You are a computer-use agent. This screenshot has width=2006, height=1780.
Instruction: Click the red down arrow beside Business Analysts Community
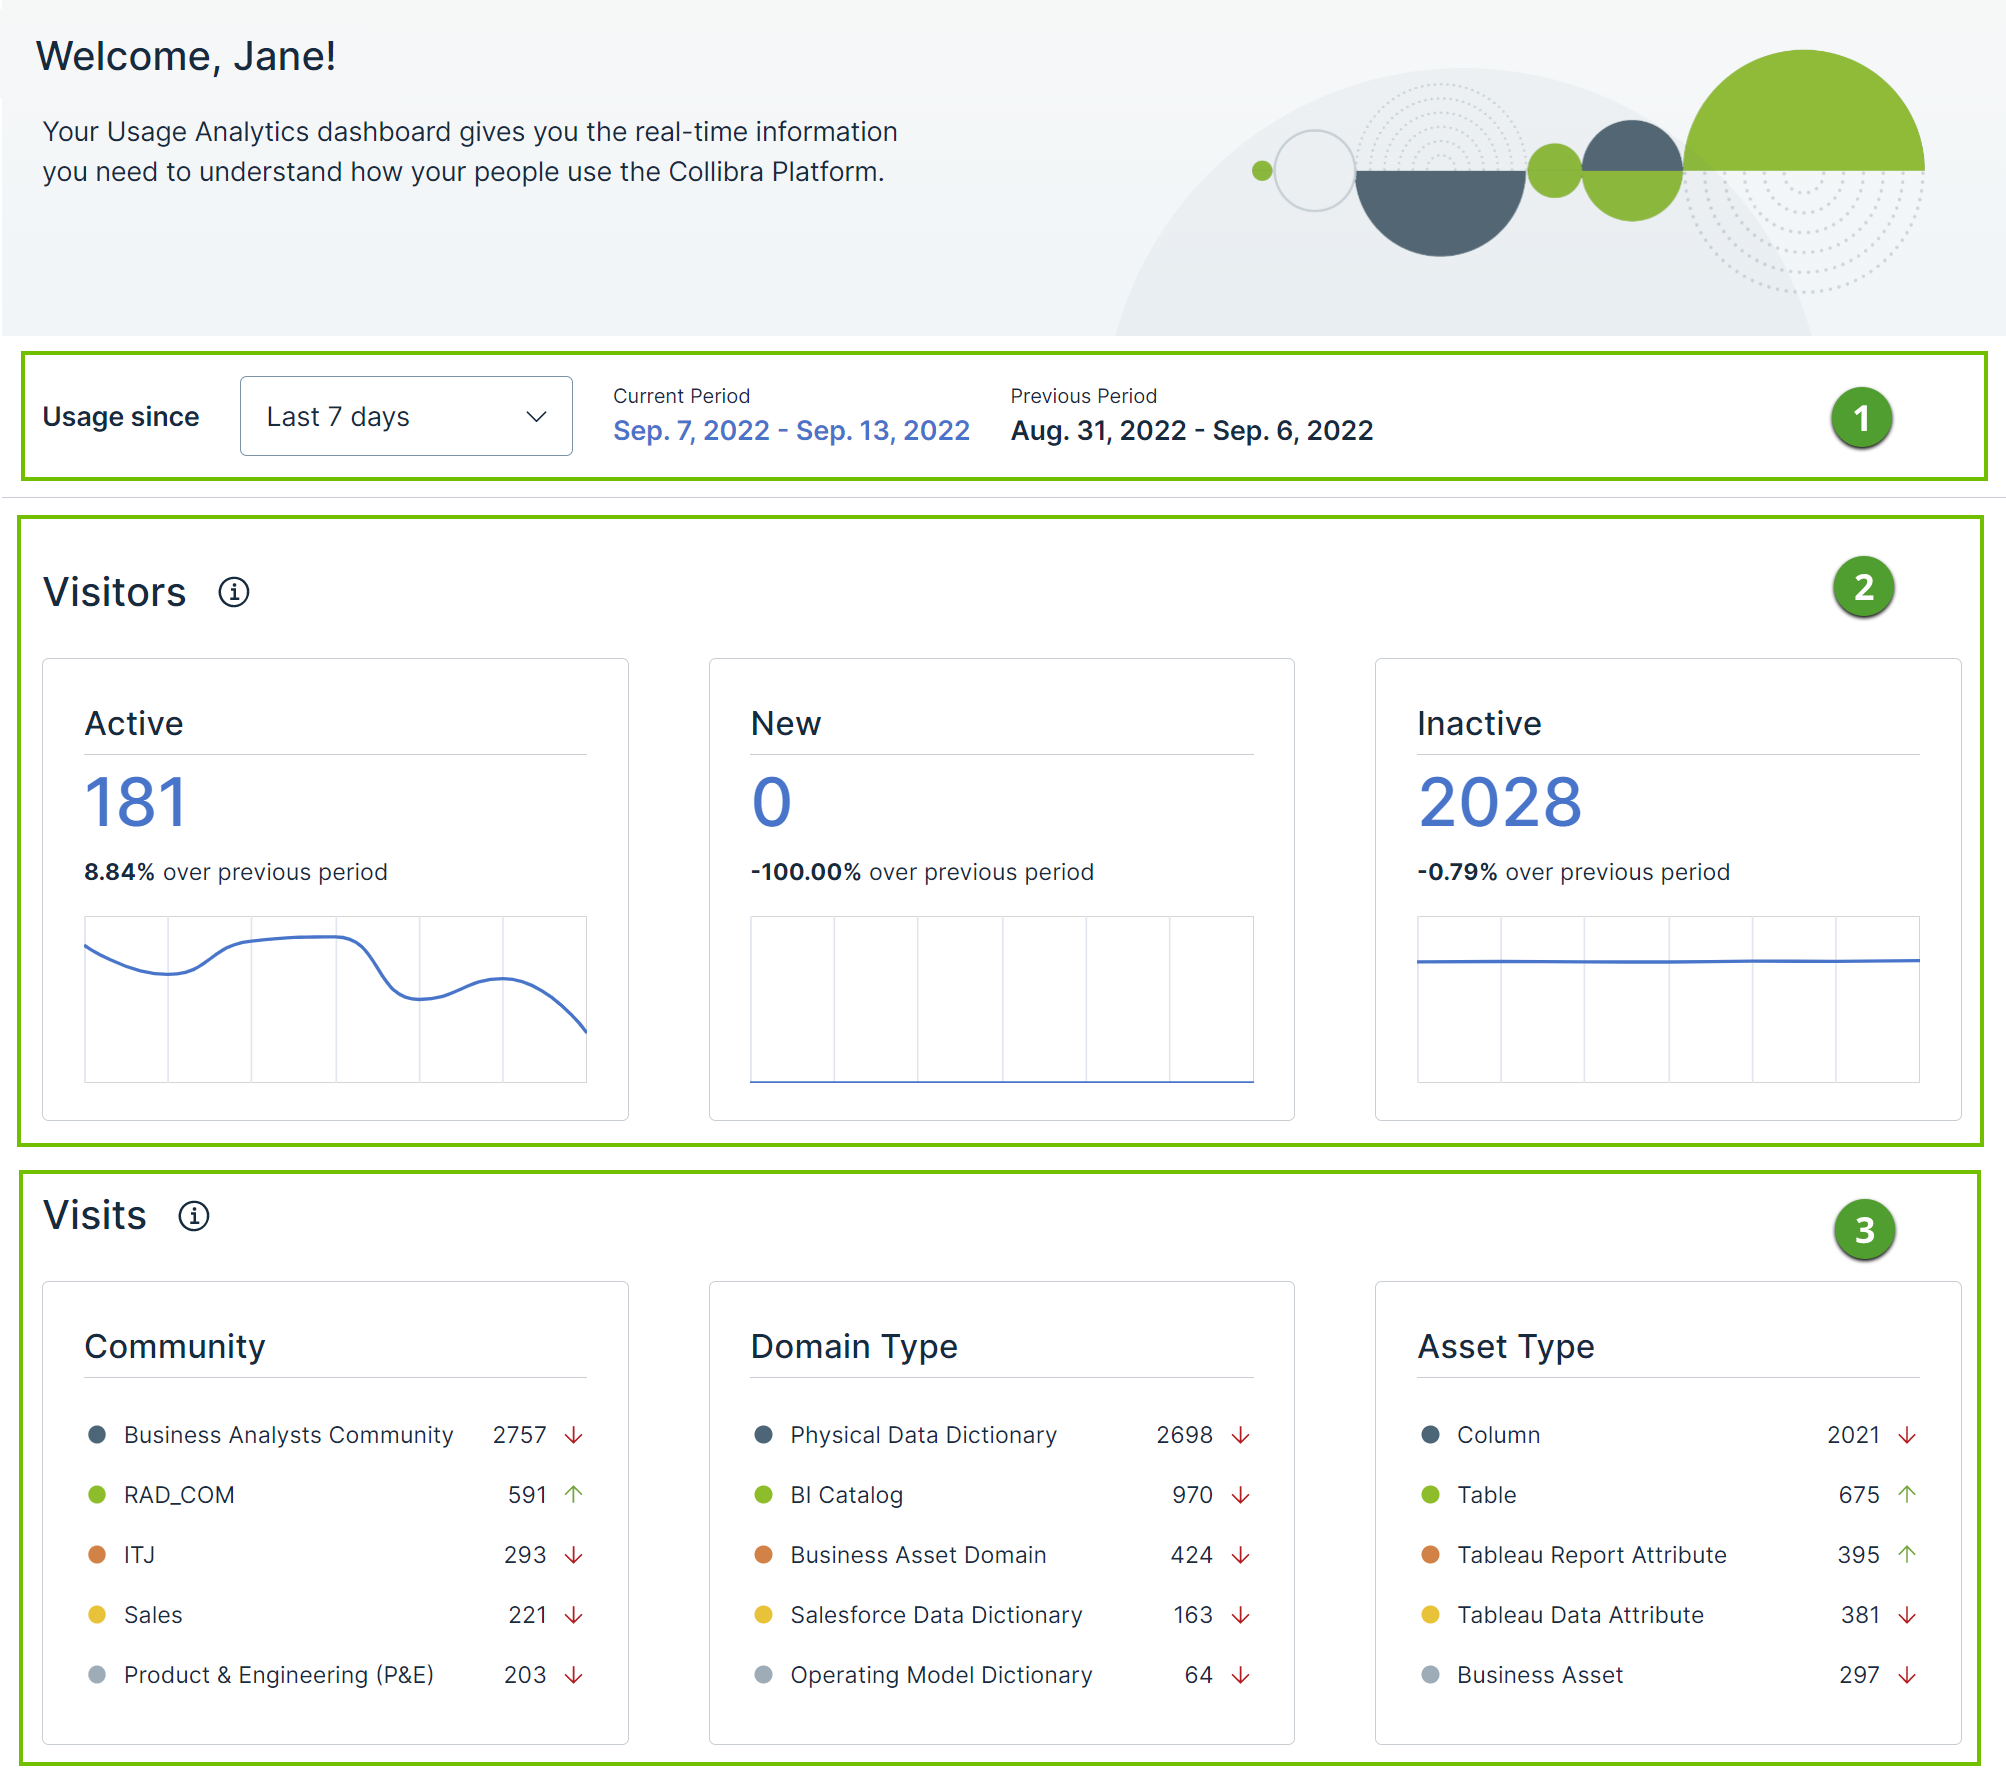click(572, 1434)
